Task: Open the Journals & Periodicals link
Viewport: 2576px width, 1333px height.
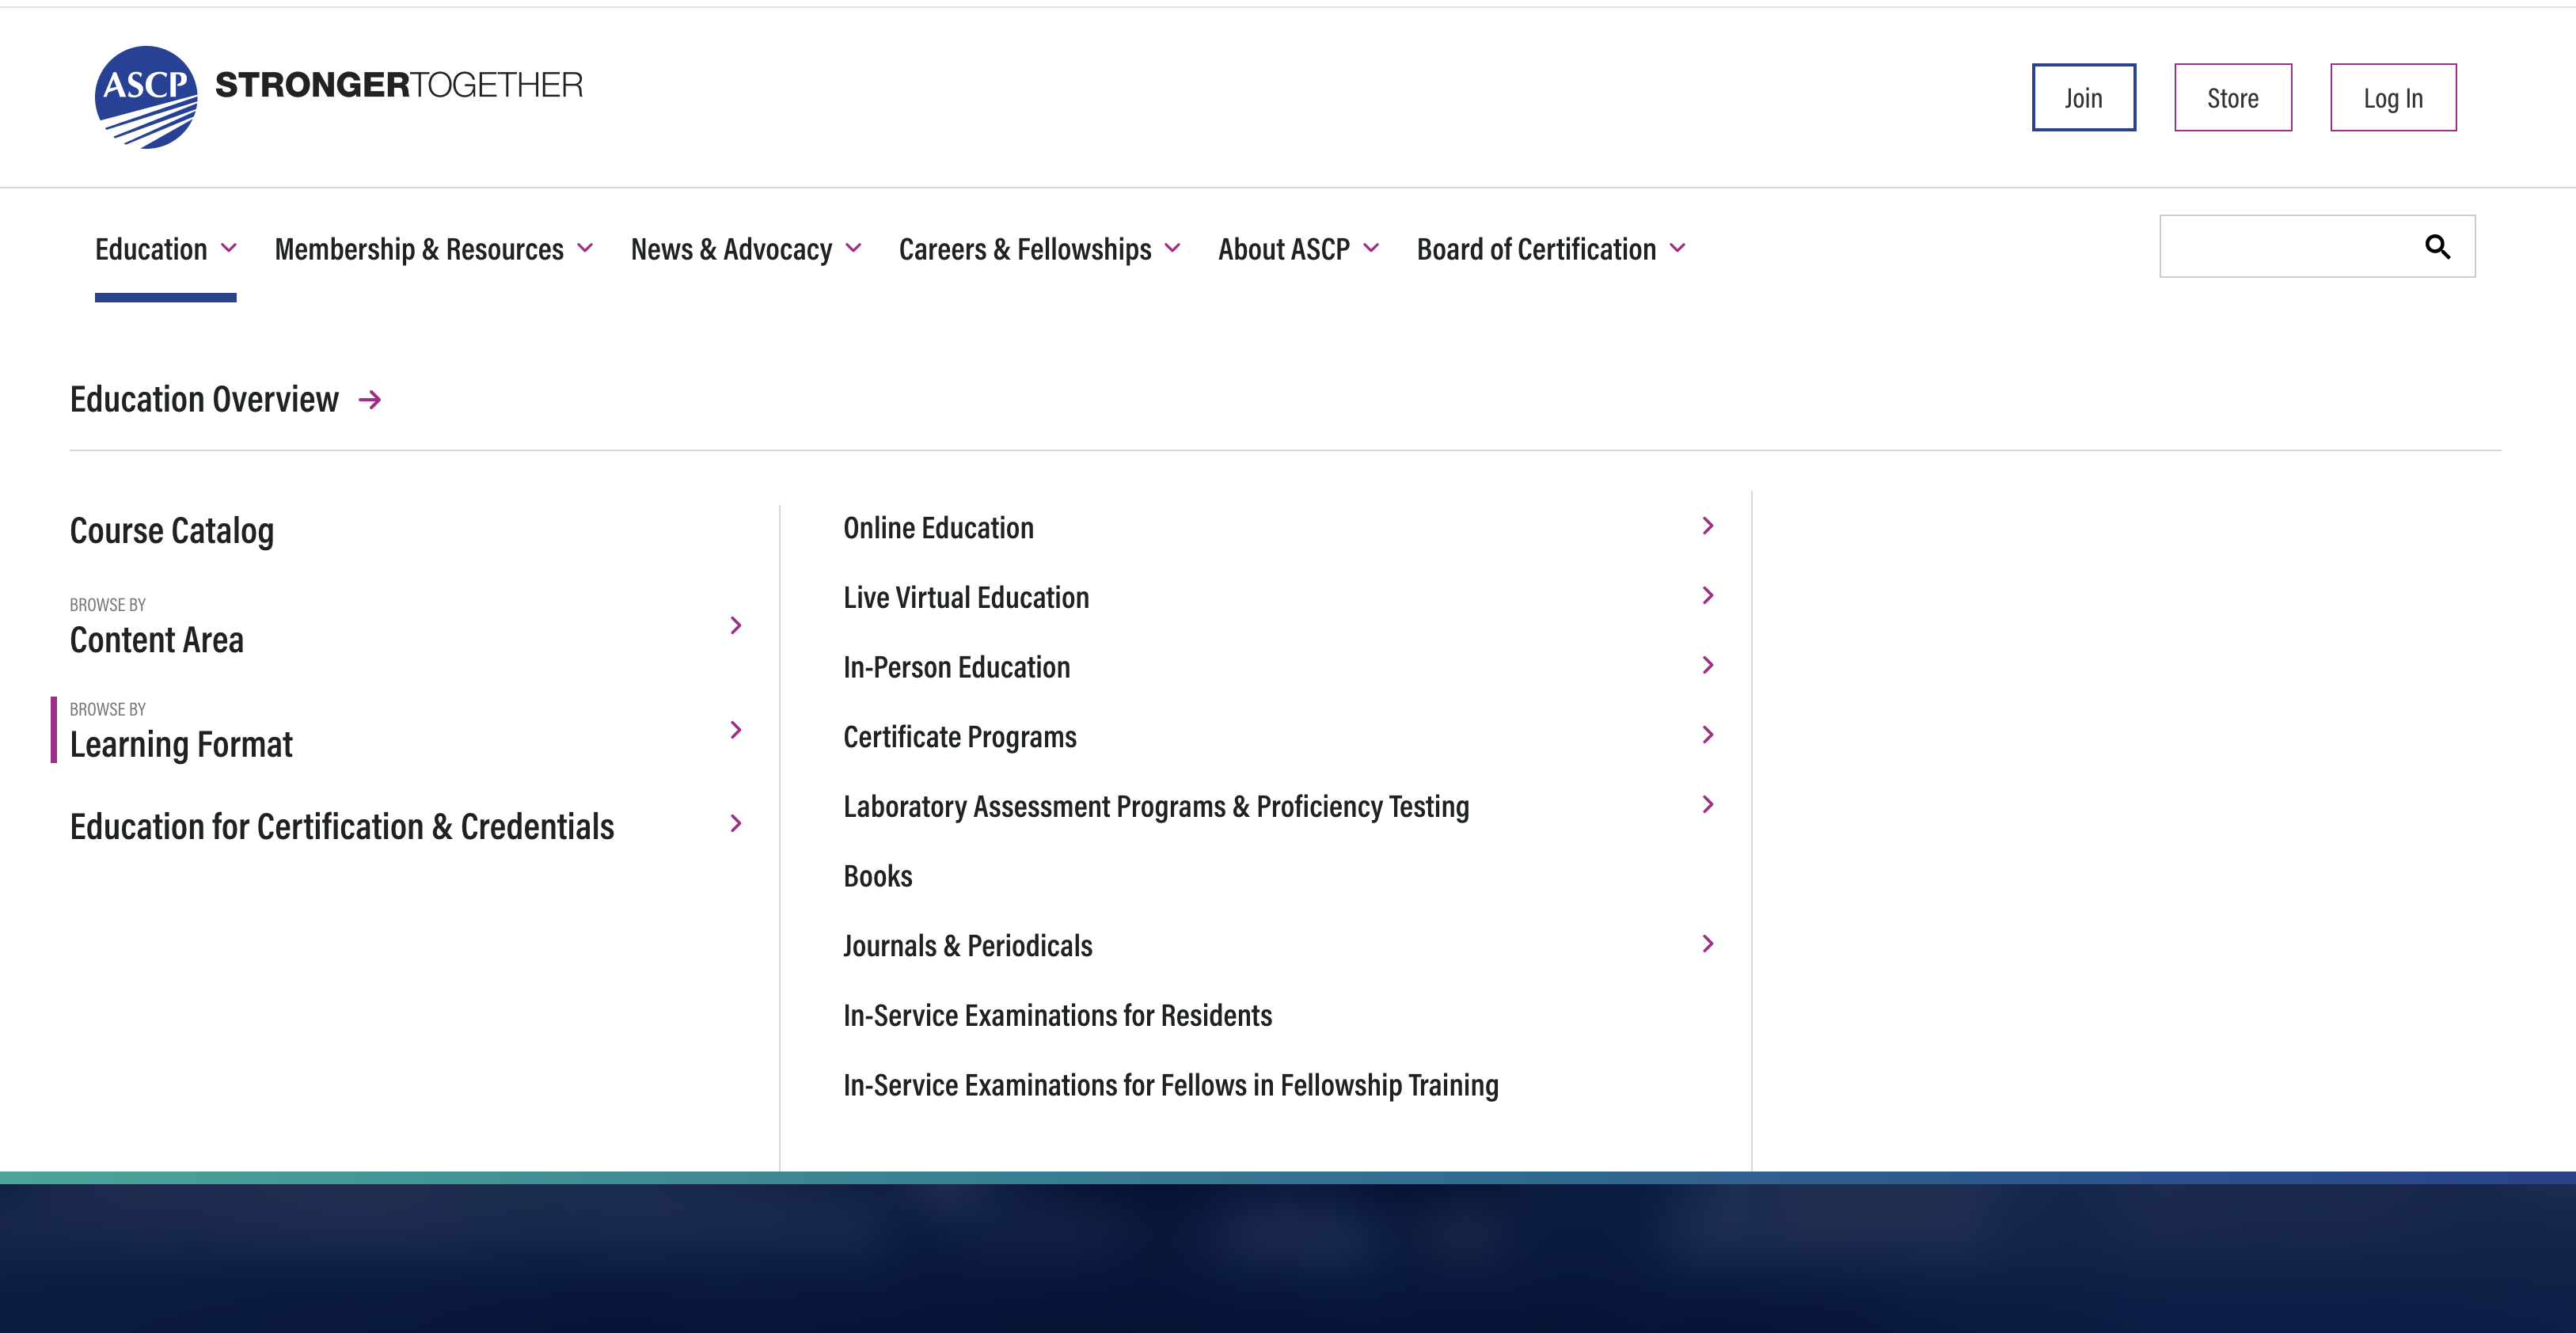Action: pos(968,946)
